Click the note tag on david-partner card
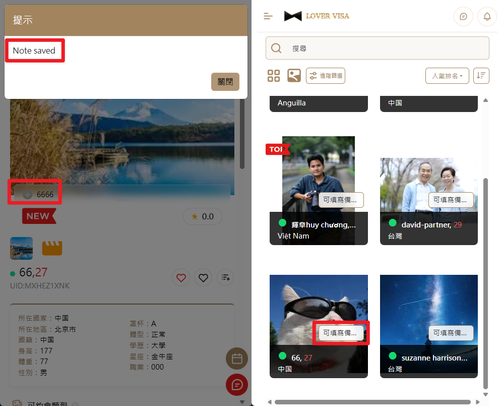Image resolution: width=500 pixels, height=406 pixels. click(451, 200)
